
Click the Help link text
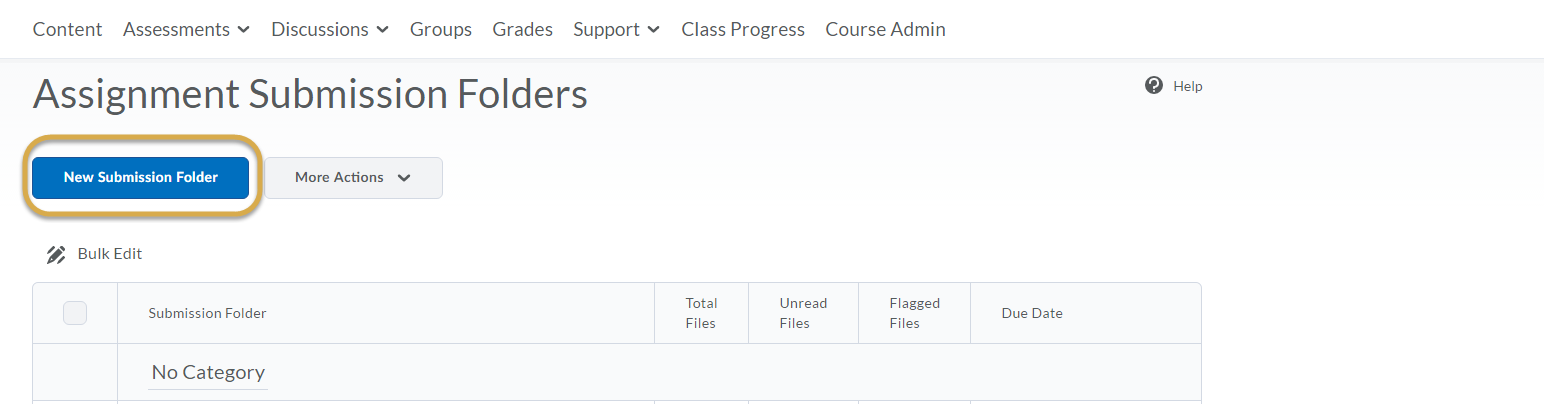pyautogui.click(x=1188, y=86)
